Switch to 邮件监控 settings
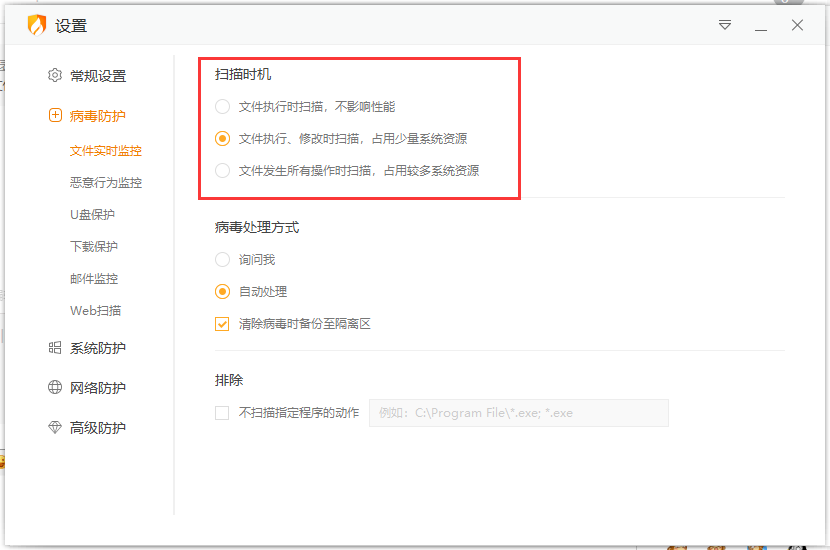Image resolution: width=830 pixels, height=550 pixels. pyautogui.click(x=94, y=279)
